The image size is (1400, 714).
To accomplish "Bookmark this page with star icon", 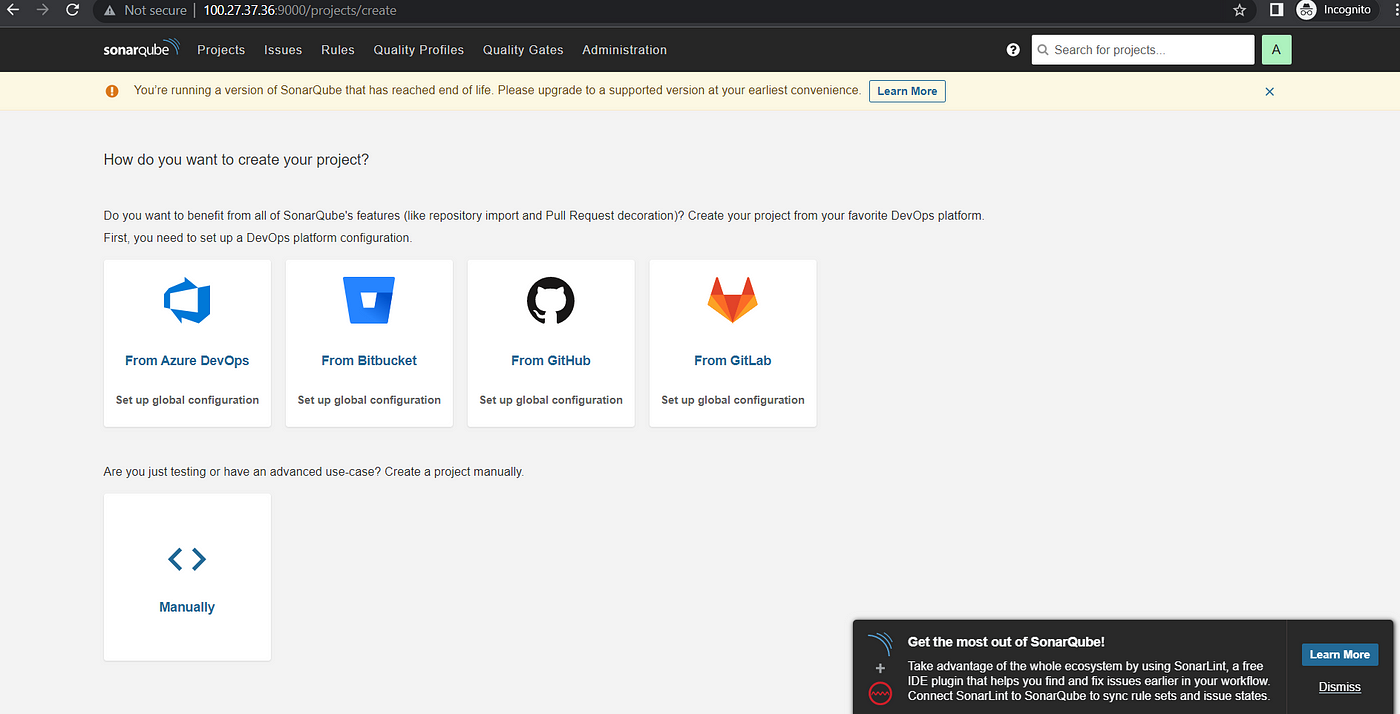I will point(1240,10).
